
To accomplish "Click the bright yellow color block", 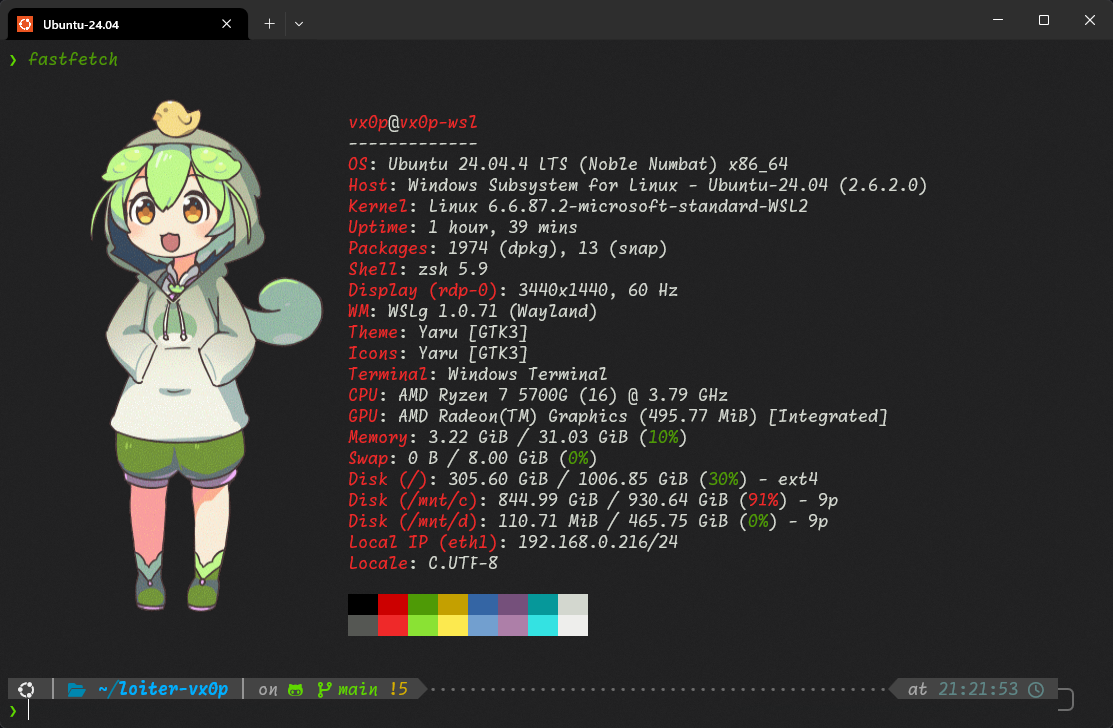I will click(453, 625).
